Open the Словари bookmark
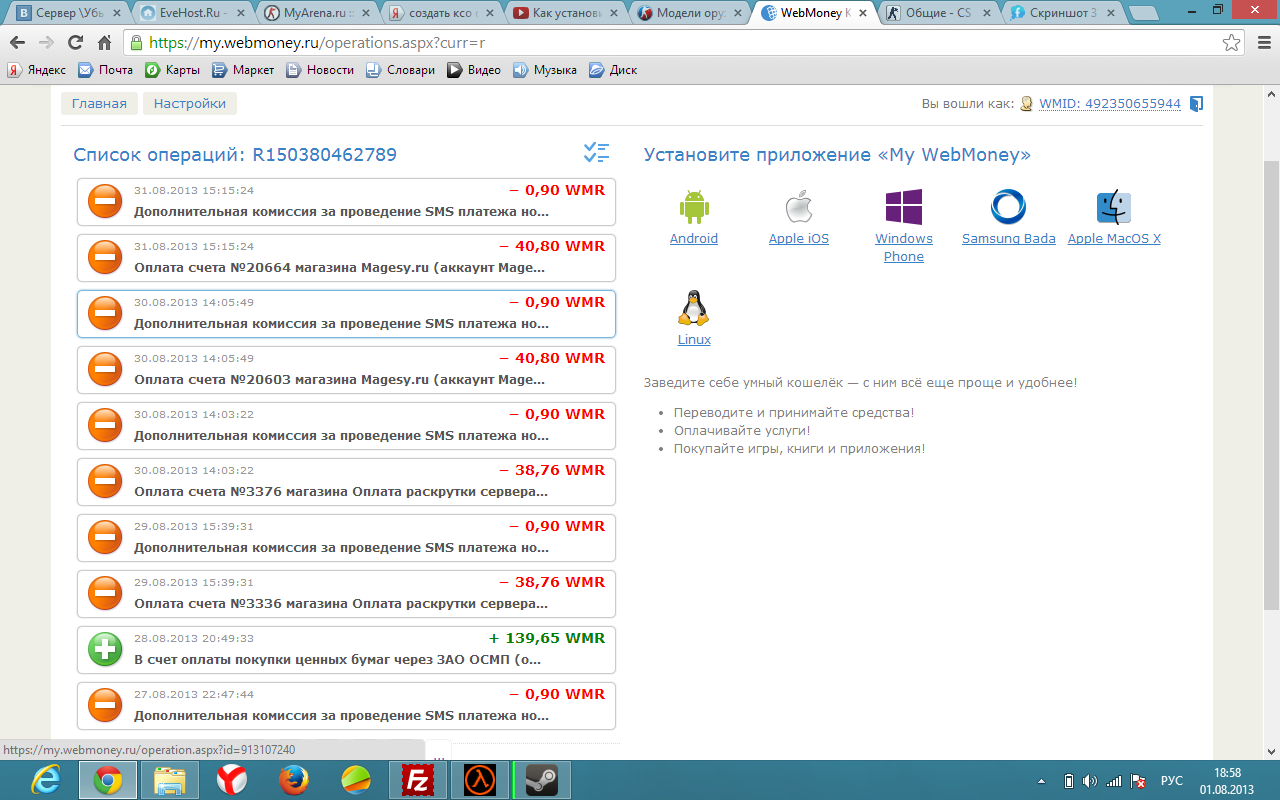The height and width of the screenshot is (800, 1280). 400,70
